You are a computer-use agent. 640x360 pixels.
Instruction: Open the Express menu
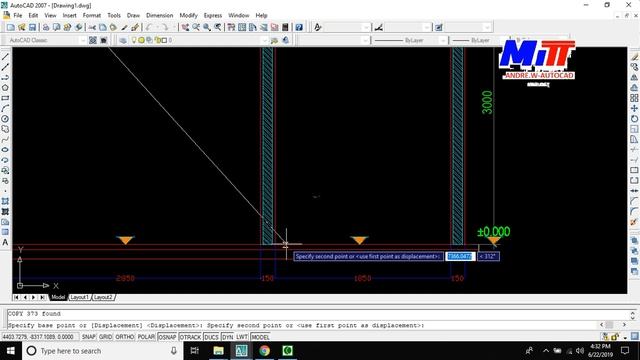coord(213,15)
